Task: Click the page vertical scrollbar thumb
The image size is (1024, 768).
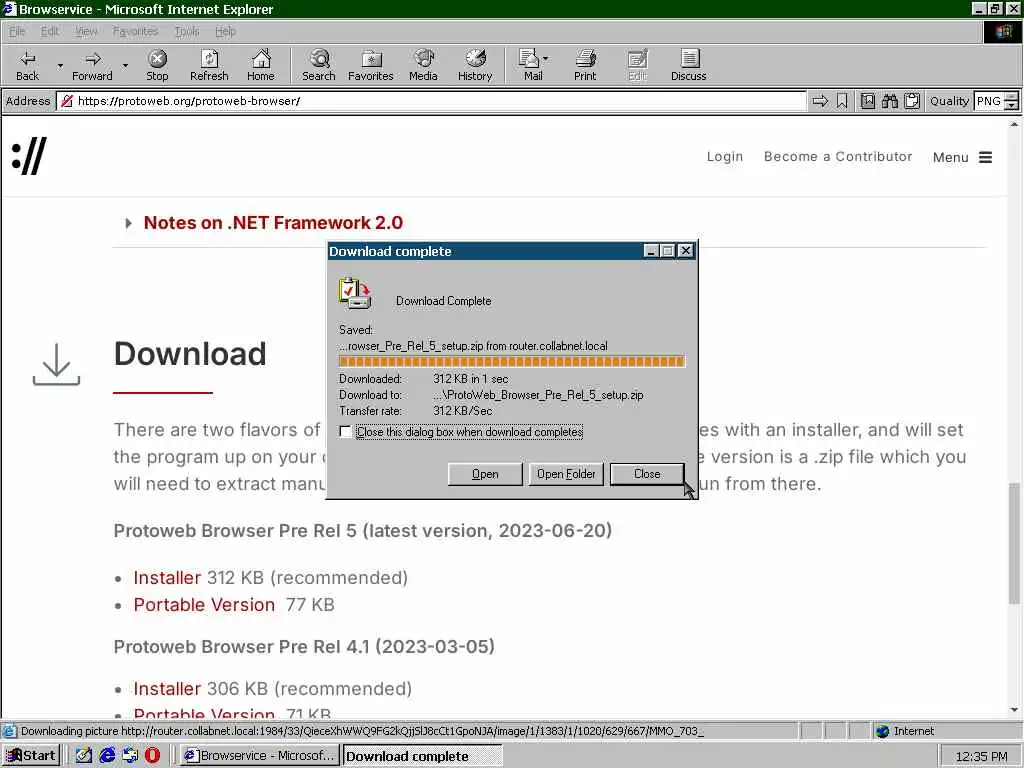Action: 1014,543
